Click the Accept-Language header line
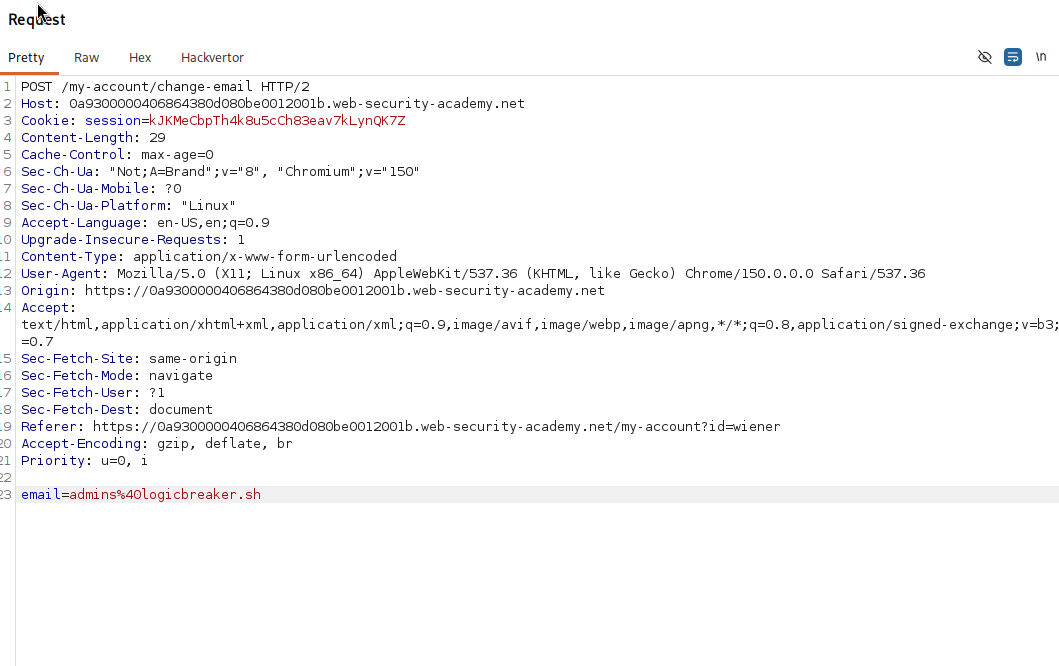 pyautogui.click(x=145, y=222)
